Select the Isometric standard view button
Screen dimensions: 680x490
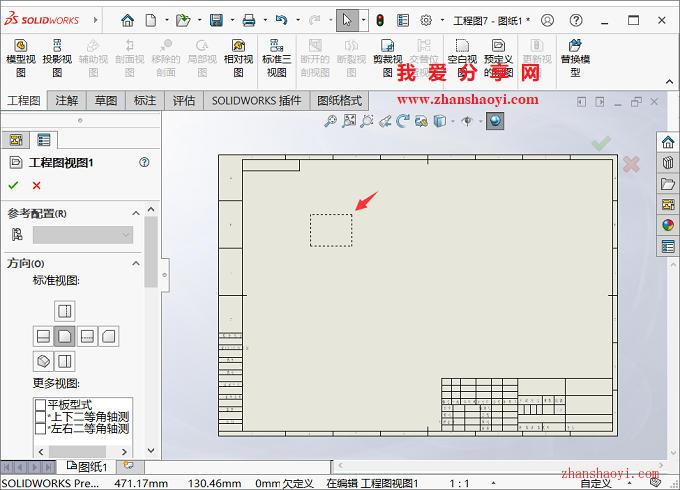(x=43, y=361)
